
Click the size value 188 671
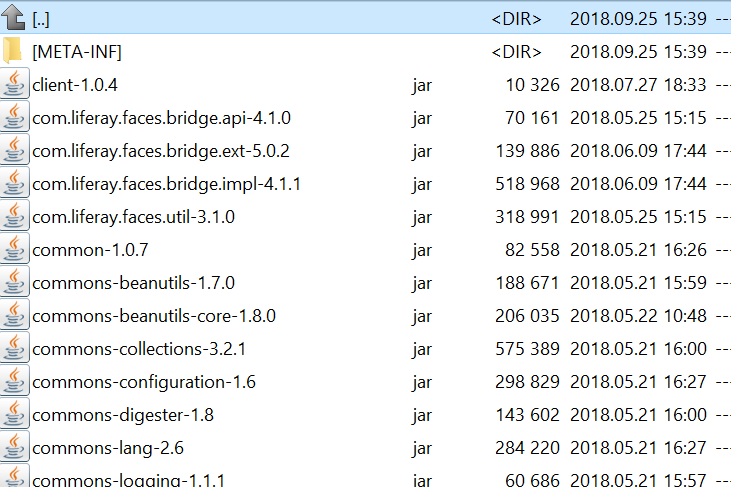pyautogui.click(x=527, y=283)
